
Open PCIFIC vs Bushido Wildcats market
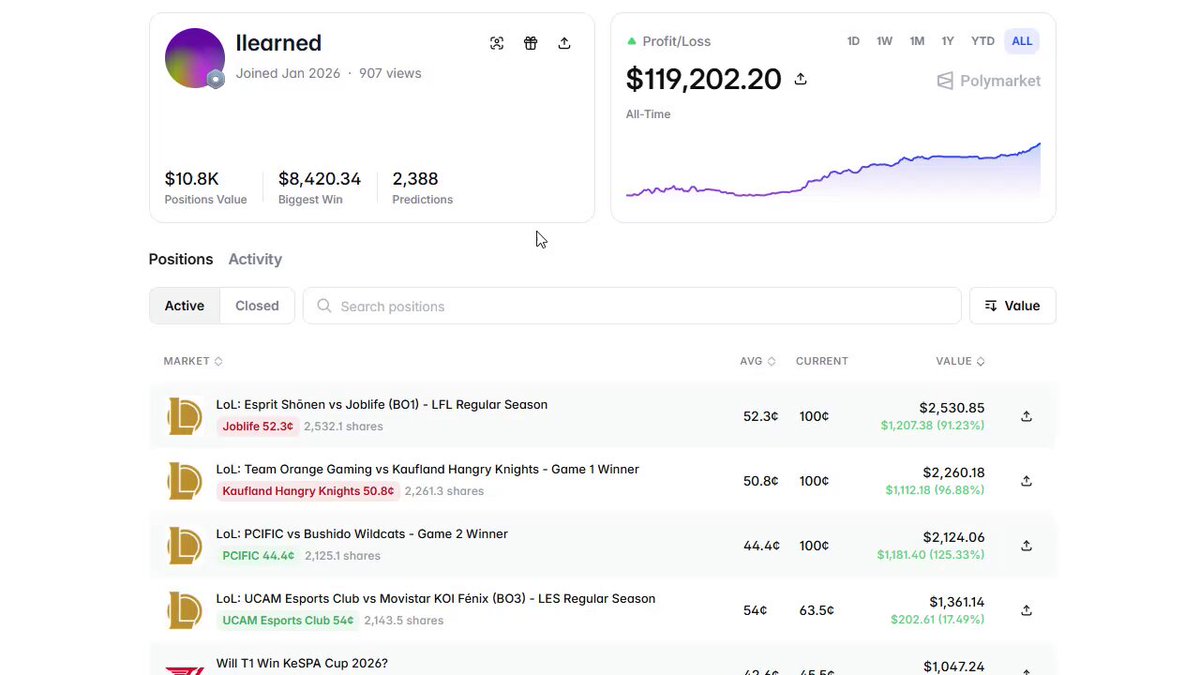tap(362, 534)
